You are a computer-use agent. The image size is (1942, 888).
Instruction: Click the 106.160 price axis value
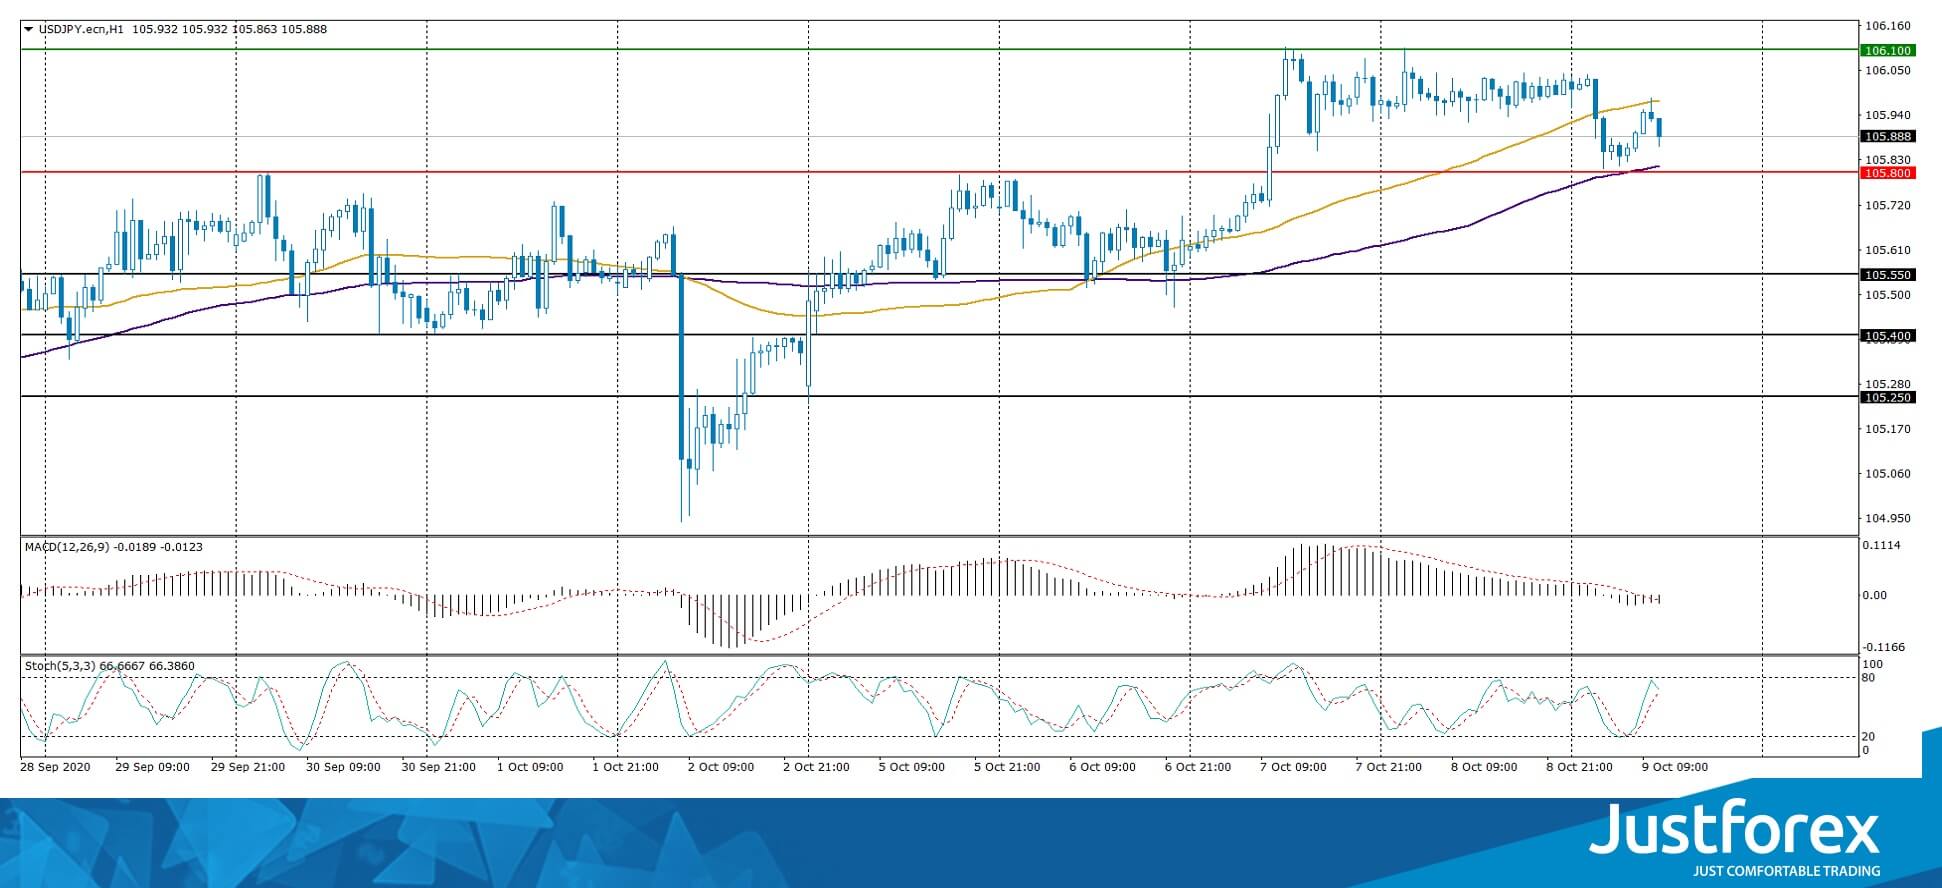point(1887,26)
